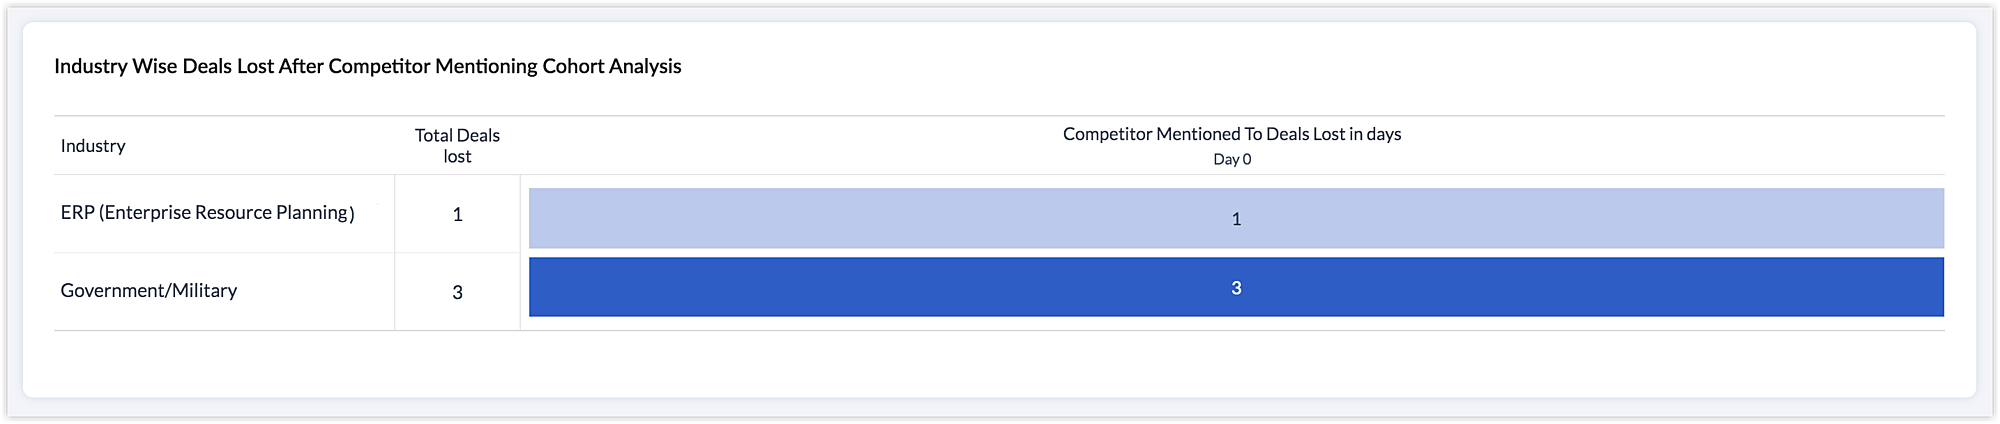Select the light blue ERP Day 0 bar
Image resolution: width=2000 pixels, height=424 pixels.
tap(900, 218)
